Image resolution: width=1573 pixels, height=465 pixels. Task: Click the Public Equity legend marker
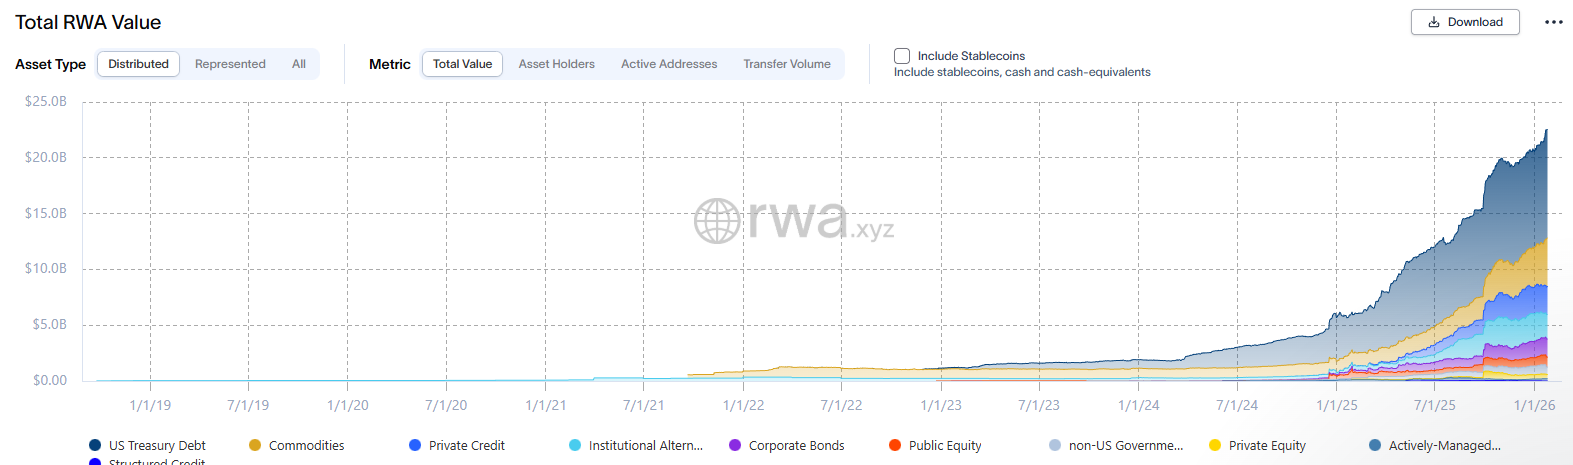point(895,445)
